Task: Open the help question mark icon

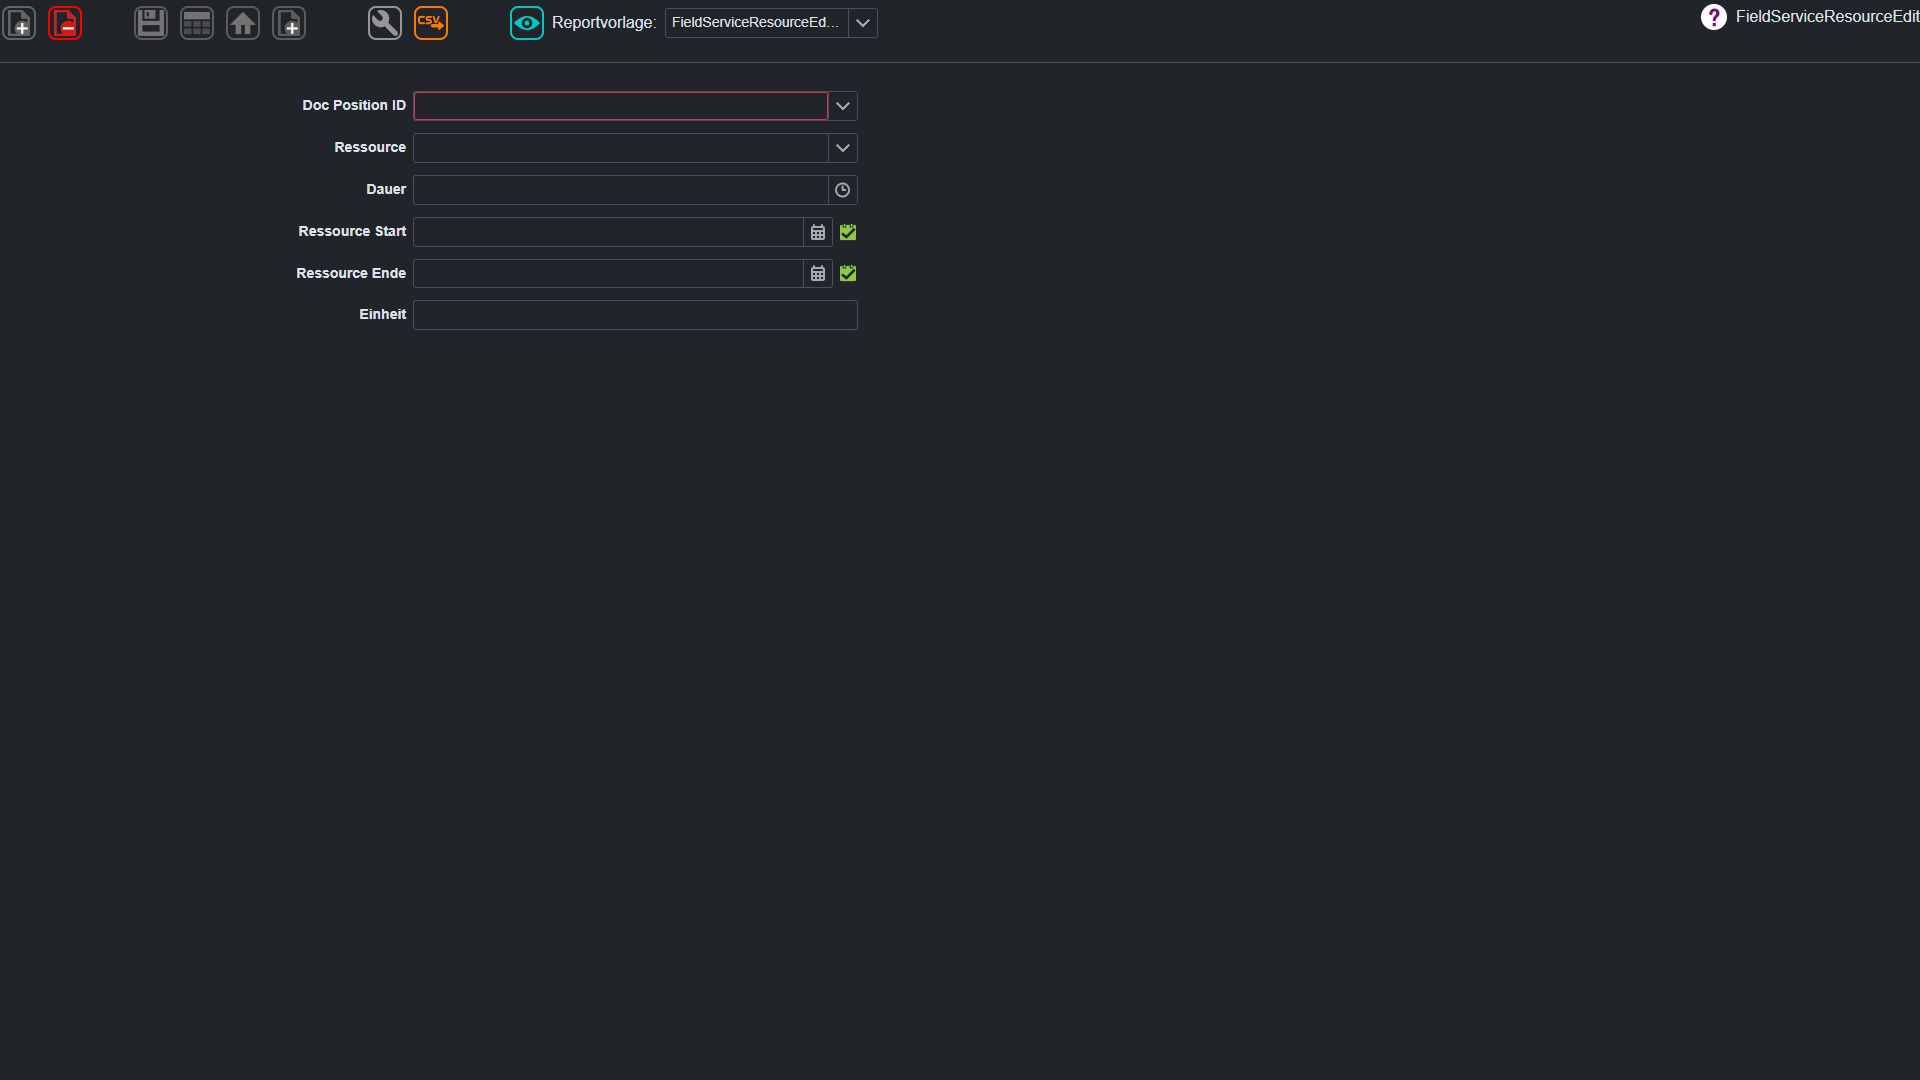Action: pyautogui.click(x=1713, y=17)
